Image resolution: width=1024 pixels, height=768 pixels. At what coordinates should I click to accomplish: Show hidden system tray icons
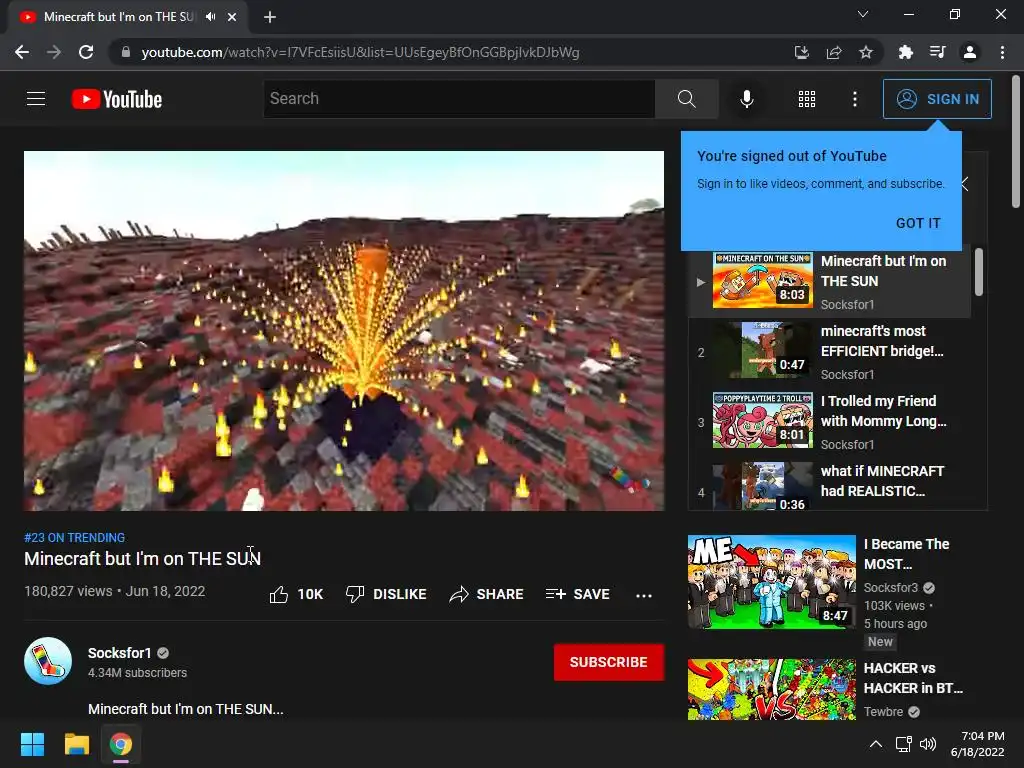876,744
